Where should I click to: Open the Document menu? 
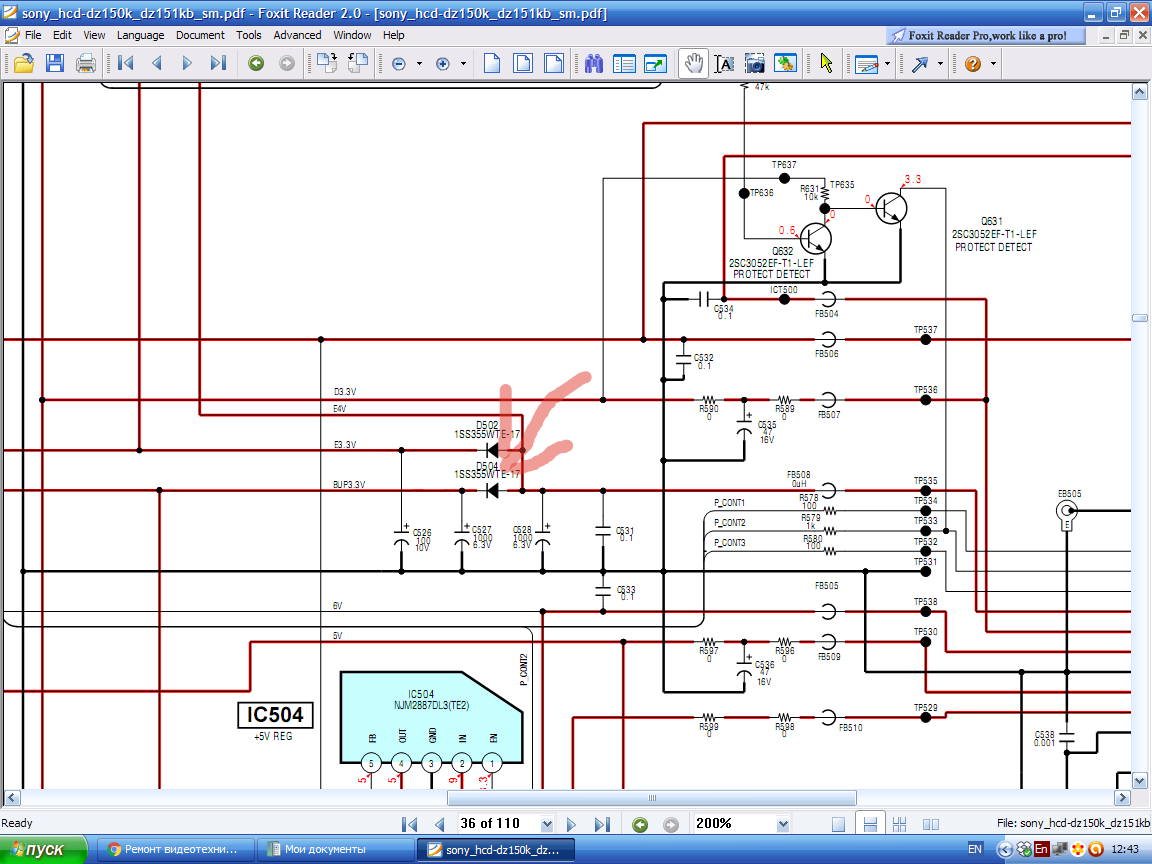[x=200, y=35]
